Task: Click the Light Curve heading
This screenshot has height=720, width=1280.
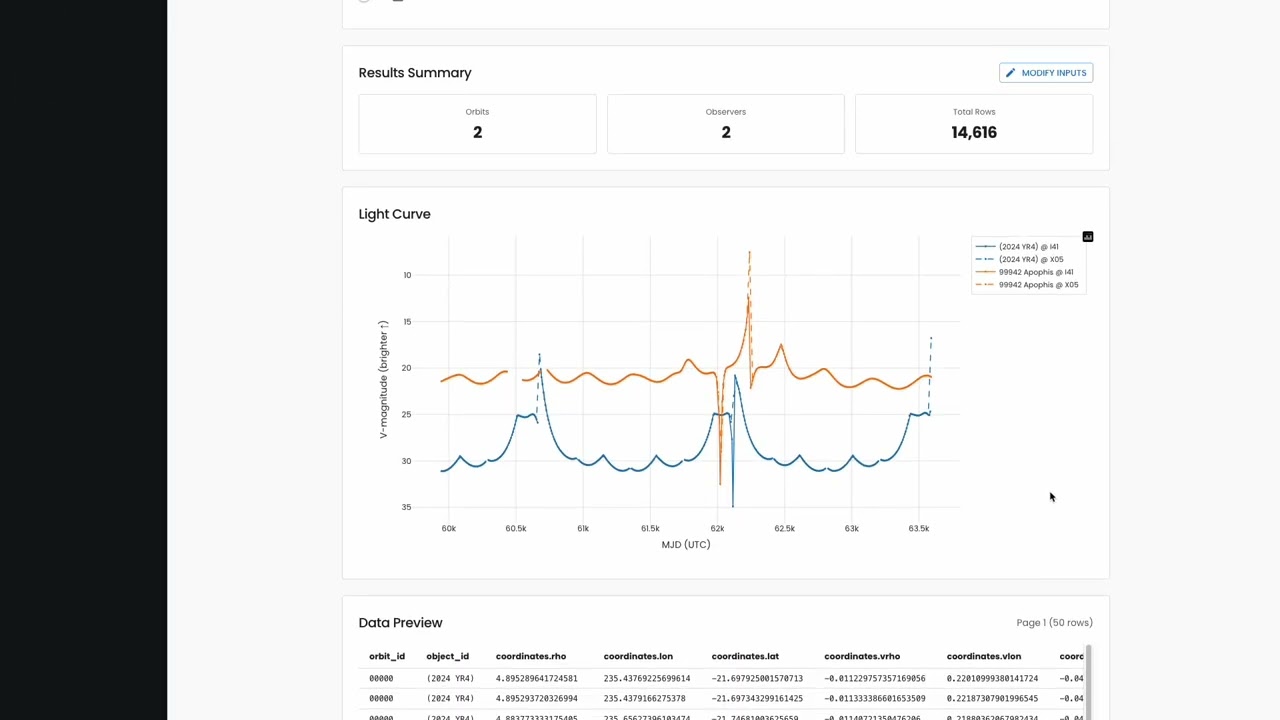Action: click(x=394, y=214)
